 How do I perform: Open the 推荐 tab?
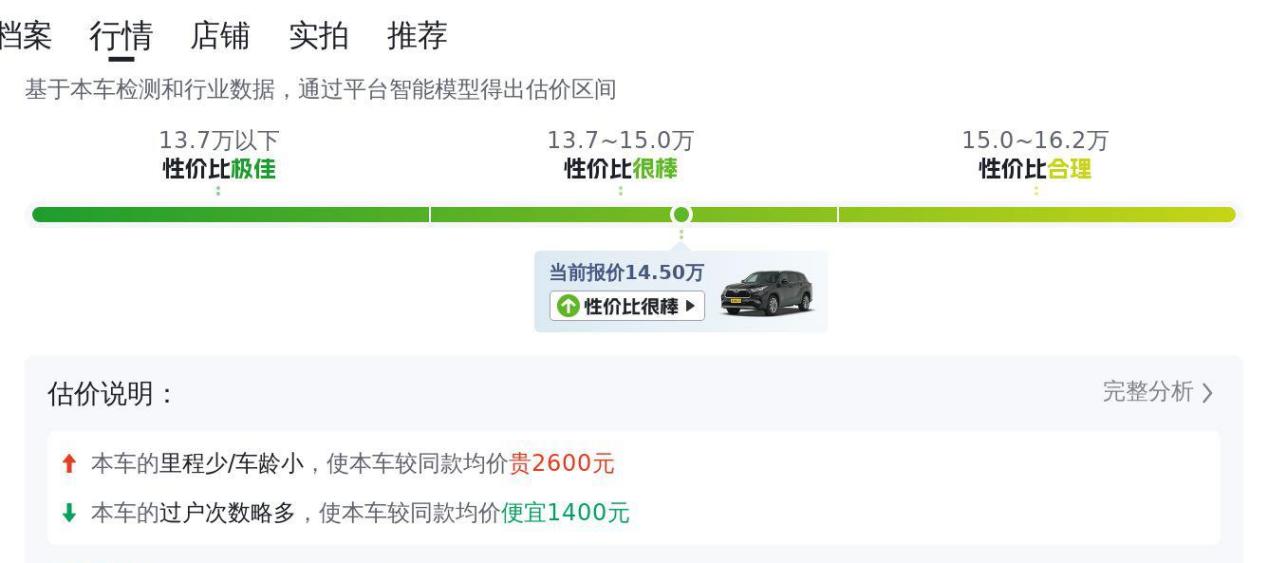click(417, 36)
